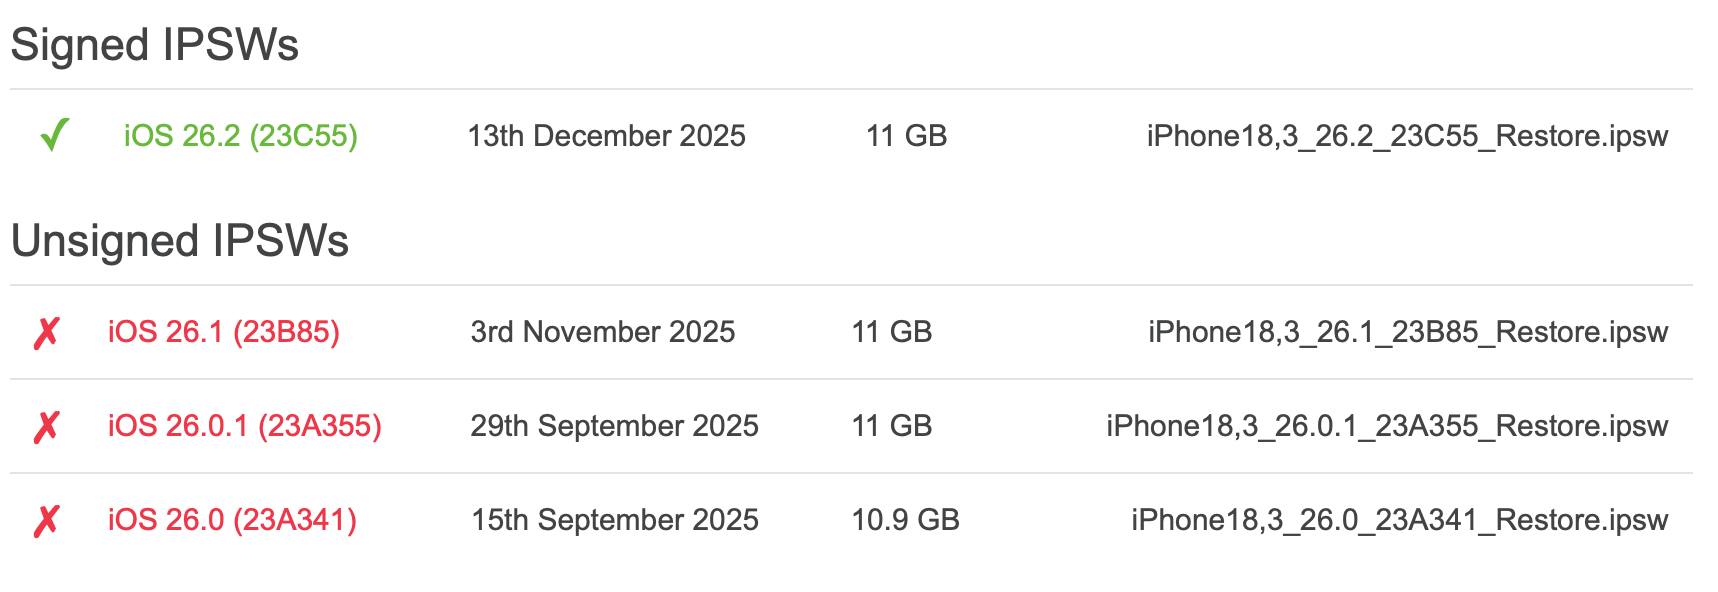This screenshot has width=1718, height=592.
Task: Click the green checkmark for iOS 26.2
Action: [54, 135]
